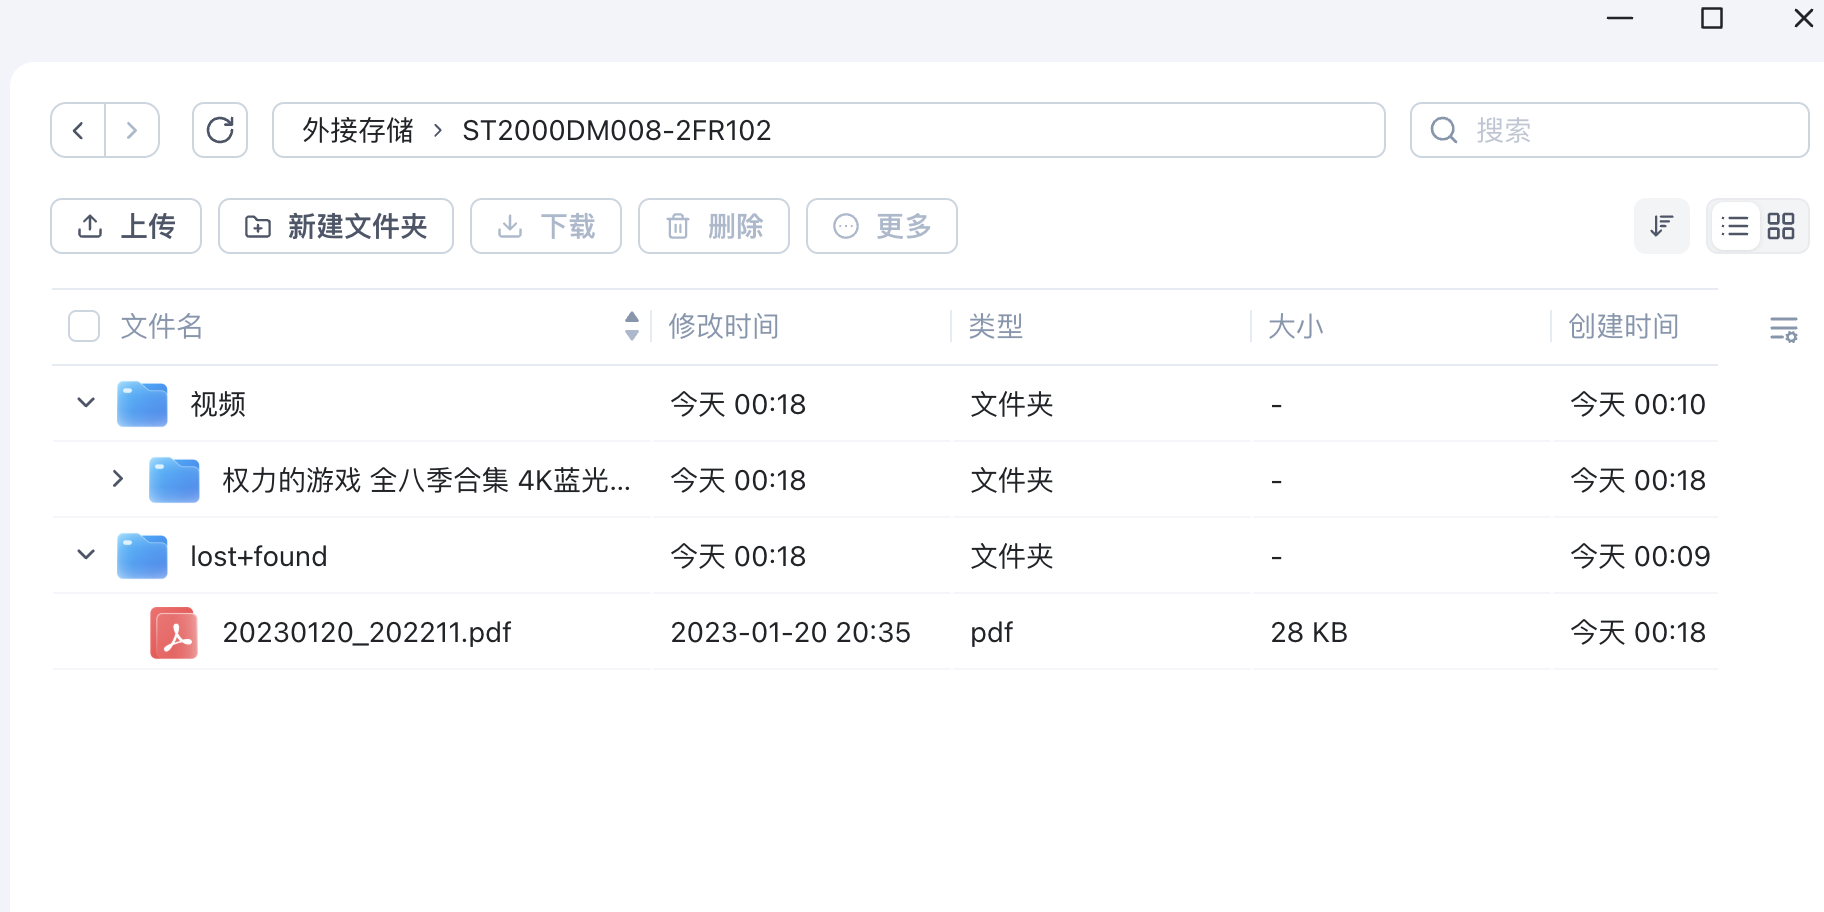This screenshot has width=1824, height=912.
Task: Switch to grid view mode
Action: click(x=1781, y=226)
